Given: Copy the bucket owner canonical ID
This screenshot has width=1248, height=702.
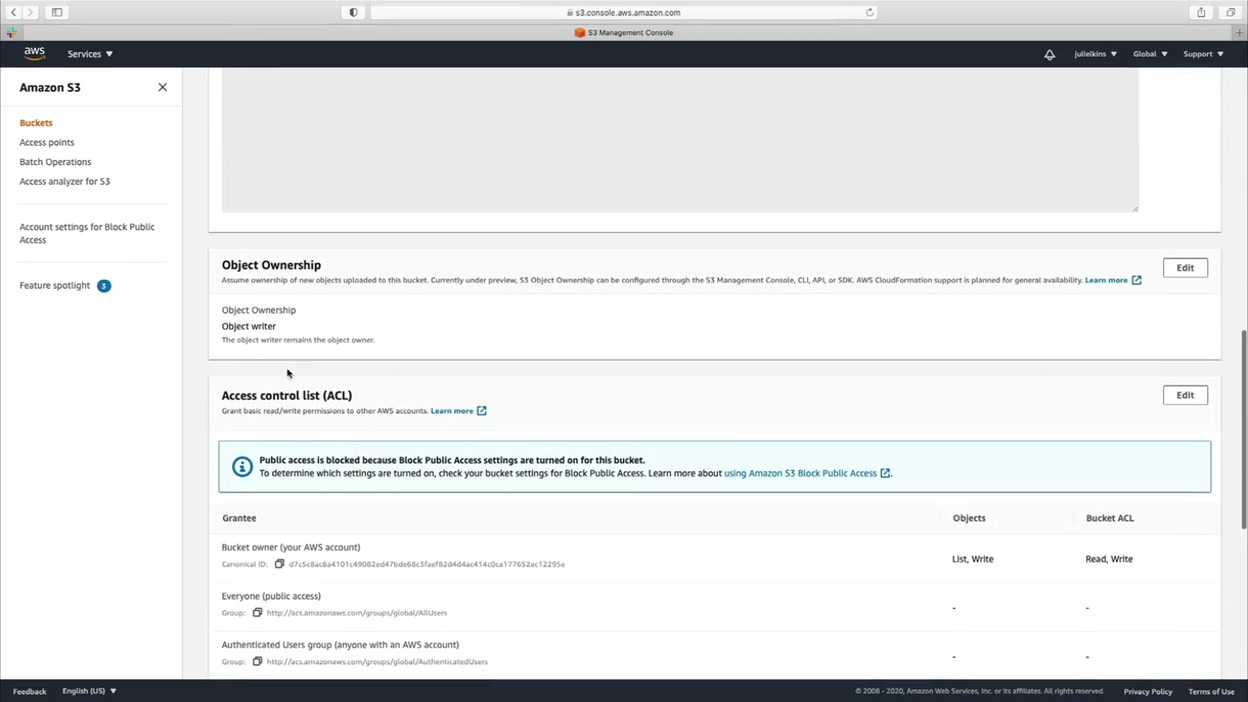Looking at the screenshot, I should point(280,564).
